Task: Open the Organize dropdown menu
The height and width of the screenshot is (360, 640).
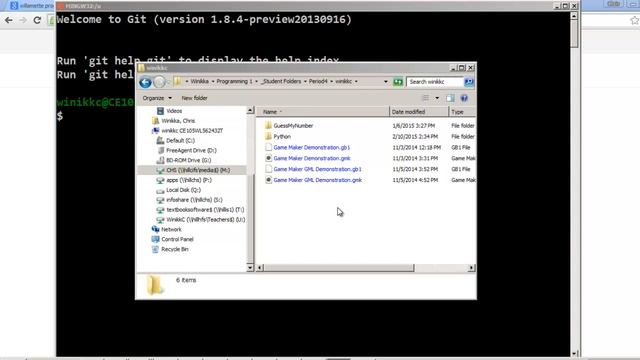Action: point(157,98)
